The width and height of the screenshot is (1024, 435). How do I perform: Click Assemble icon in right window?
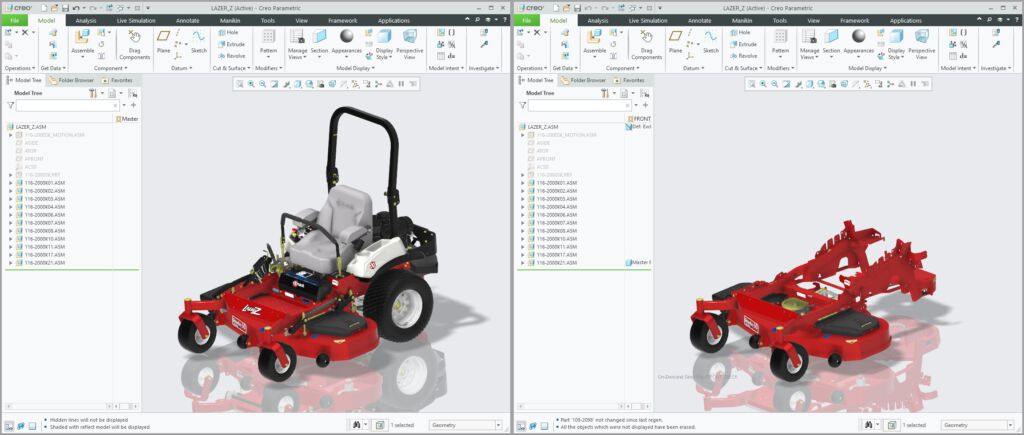click(594, 37)
